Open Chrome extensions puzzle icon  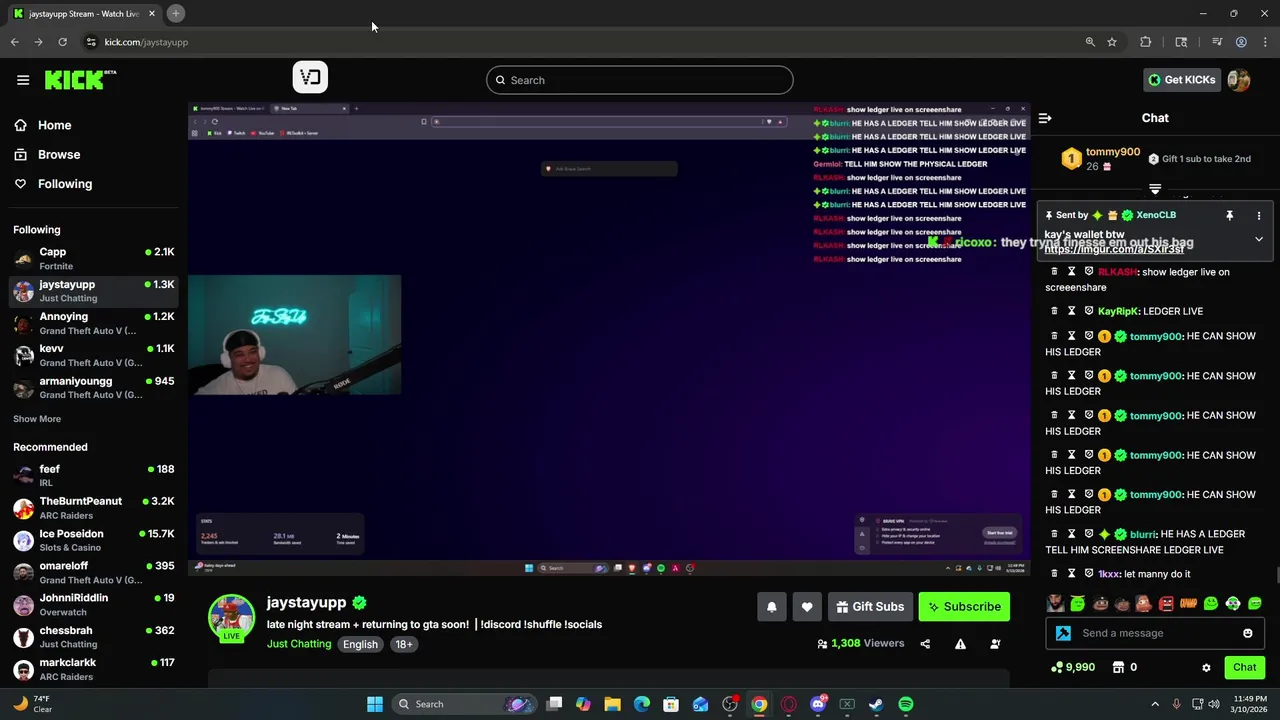click(x=1146, y=42)
